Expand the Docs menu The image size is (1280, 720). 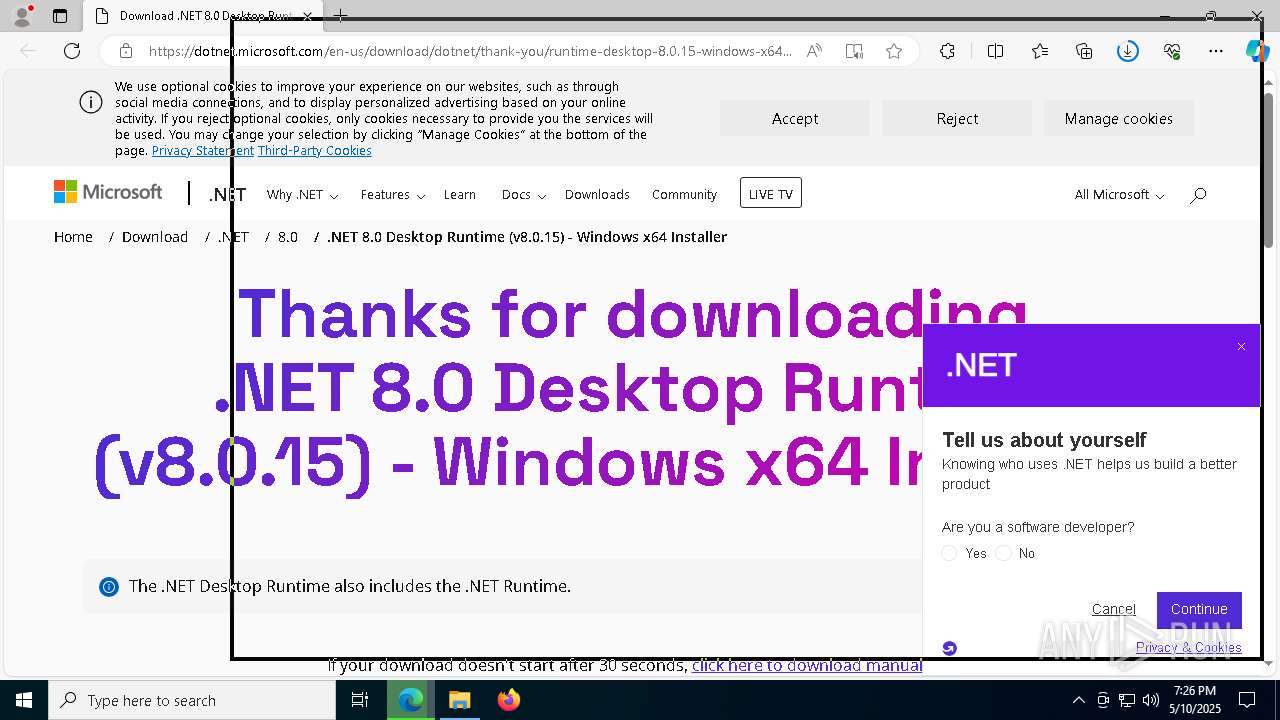click(x=524, y=195)
